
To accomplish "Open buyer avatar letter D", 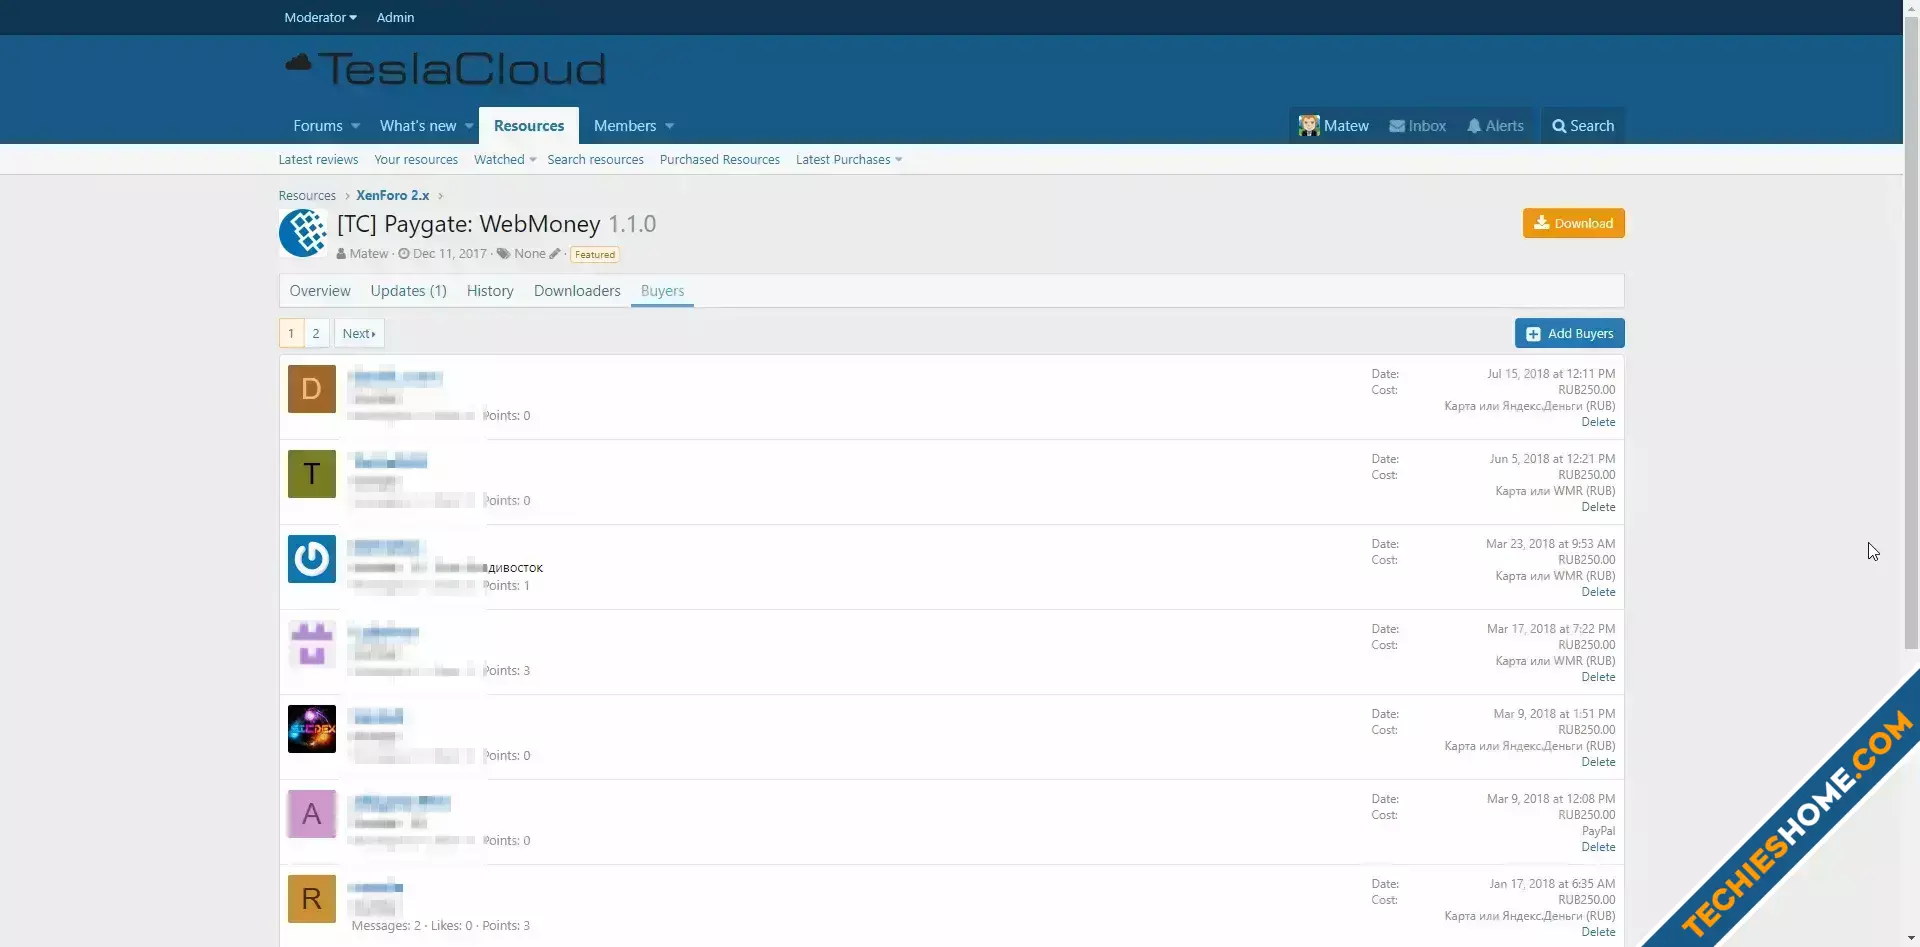I will click(312, 389).
